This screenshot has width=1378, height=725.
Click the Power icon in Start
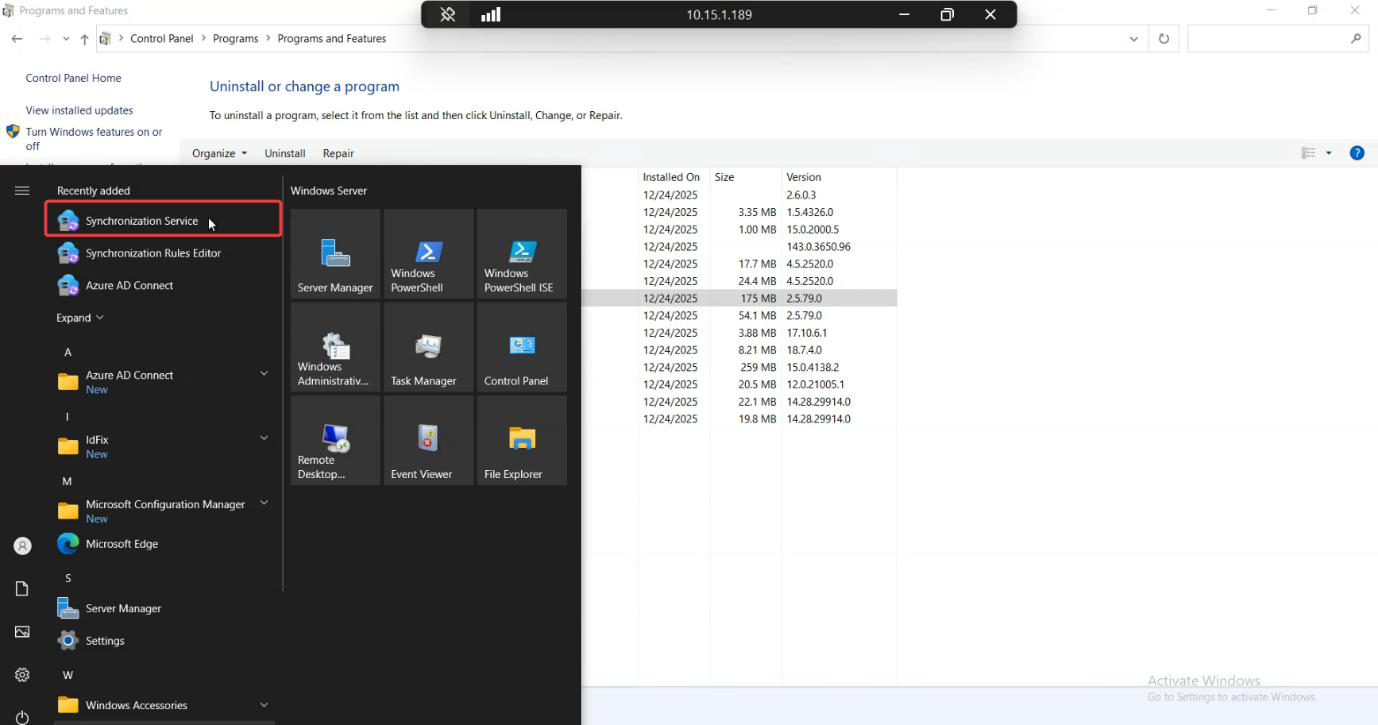pos(22,717)
